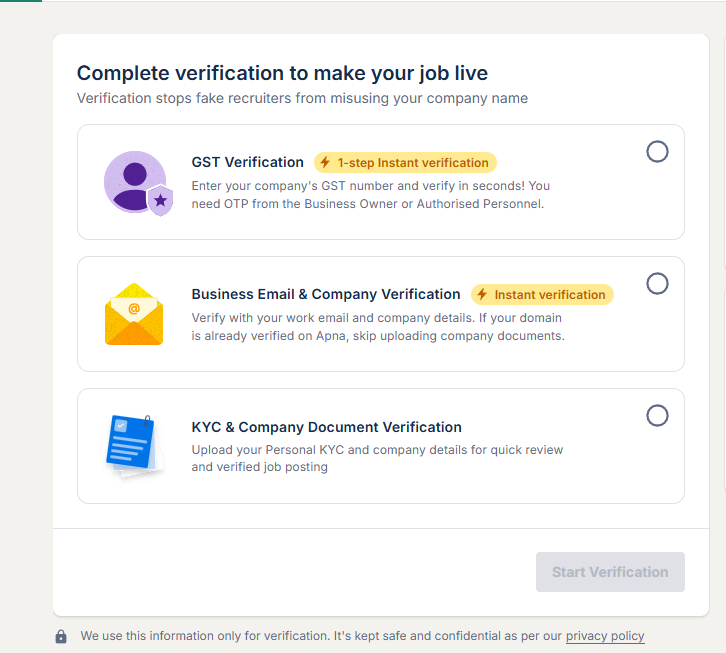Open the privacy policy link
This screenshot has height=653, width=726.
(x=605, y=636)
